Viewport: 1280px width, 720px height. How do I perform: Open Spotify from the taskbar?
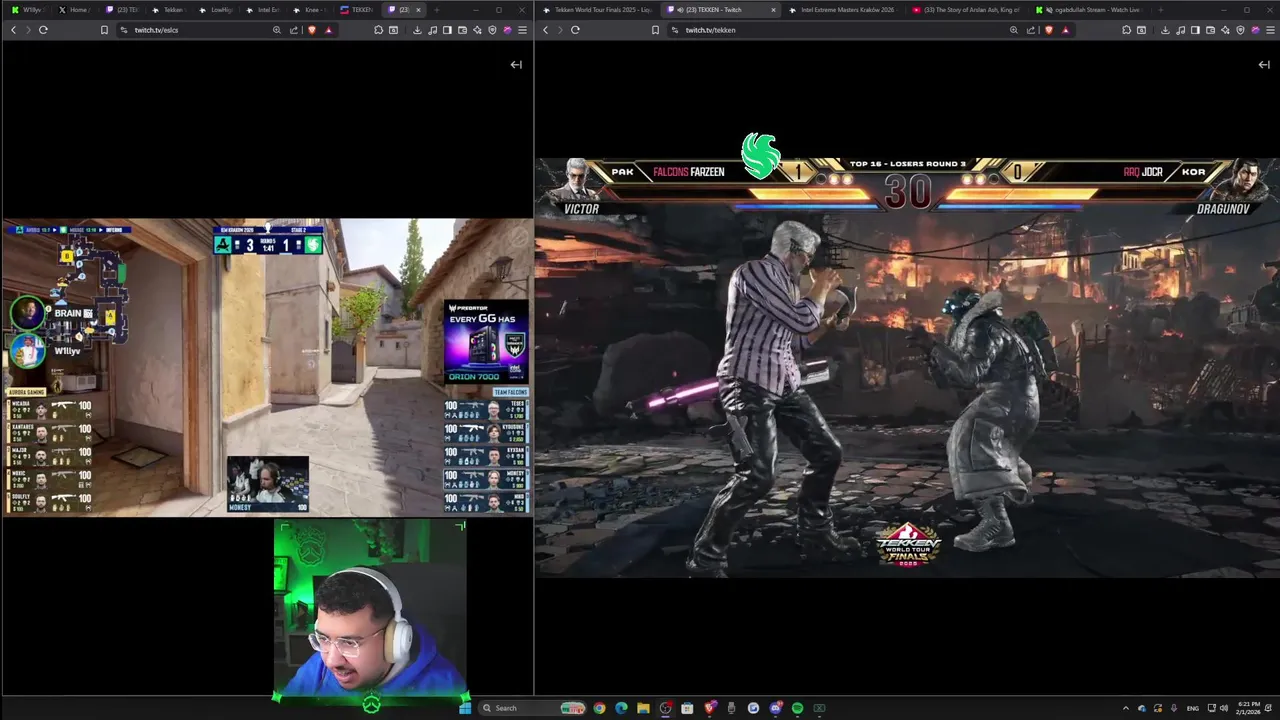pos(797,708)
